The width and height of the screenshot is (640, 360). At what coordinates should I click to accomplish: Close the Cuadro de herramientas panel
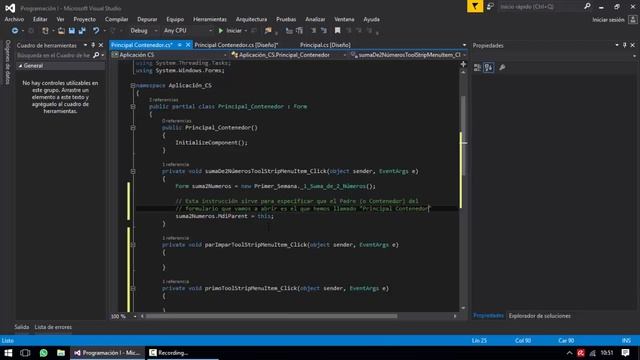pos(101,45)
